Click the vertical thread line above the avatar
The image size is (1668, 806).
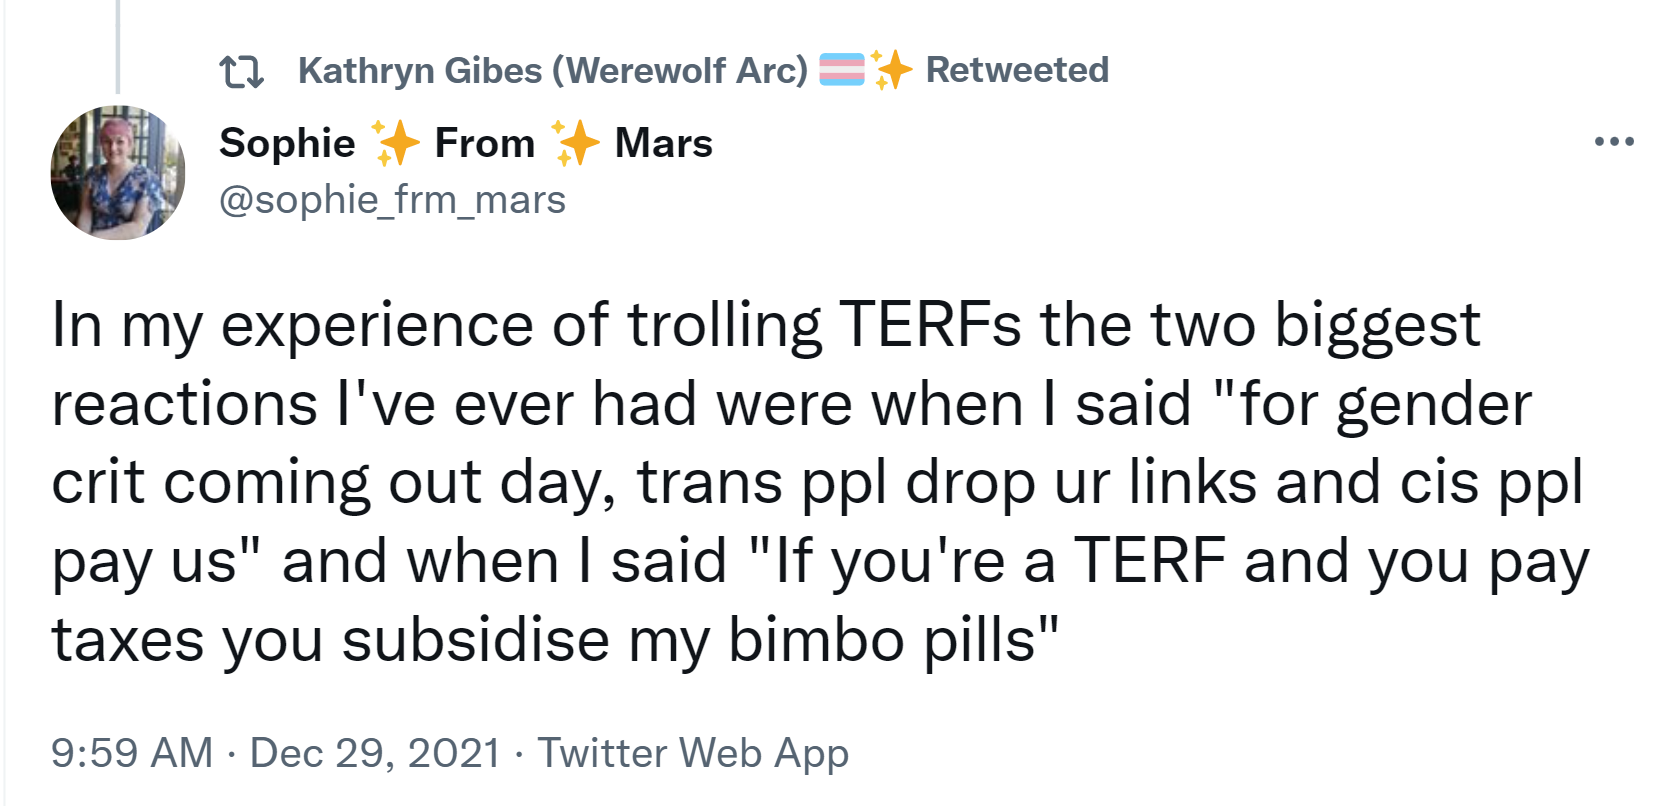(x=118, y=47)
